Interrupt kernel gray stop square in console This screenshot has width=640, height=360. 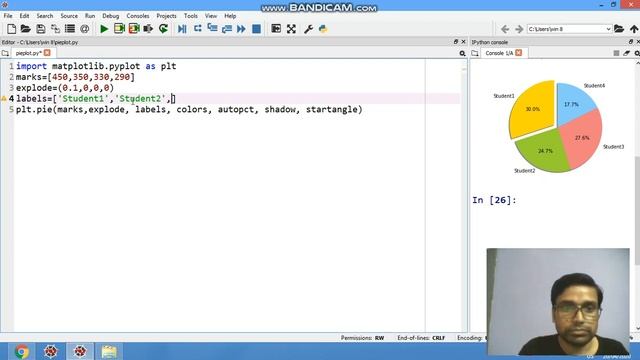616,53
